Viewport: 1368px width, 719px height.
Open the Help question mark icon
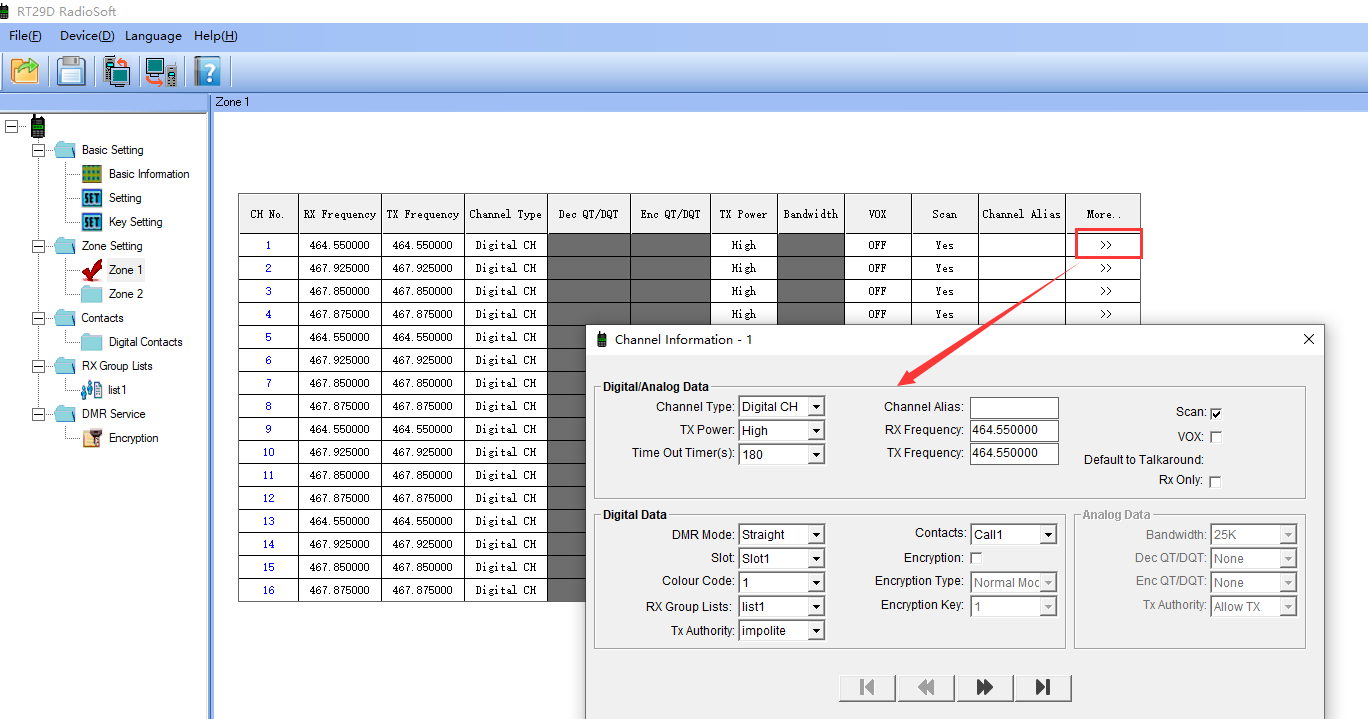(207, 71)
